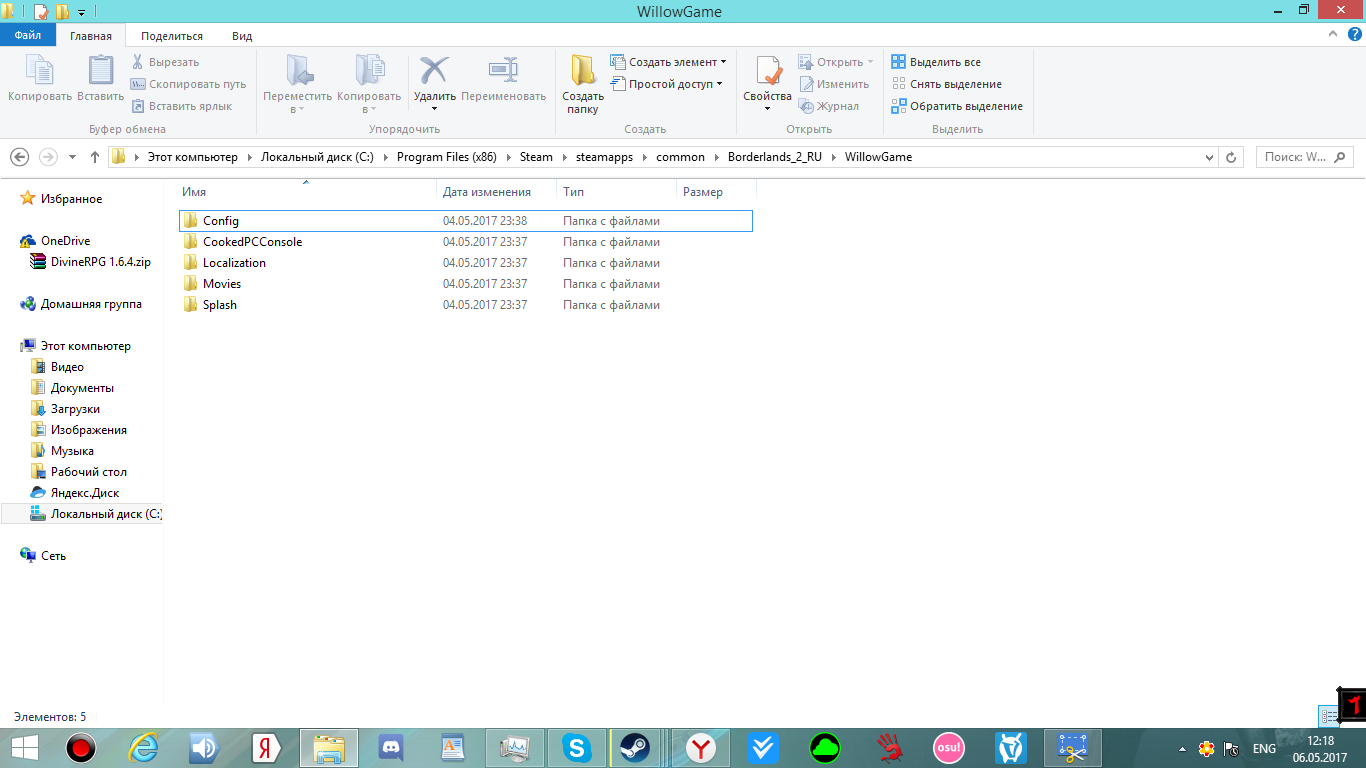Click Изменить in the ribbon
The width and height of the screenshot is (1366, 768).
(x=833, y=84)
